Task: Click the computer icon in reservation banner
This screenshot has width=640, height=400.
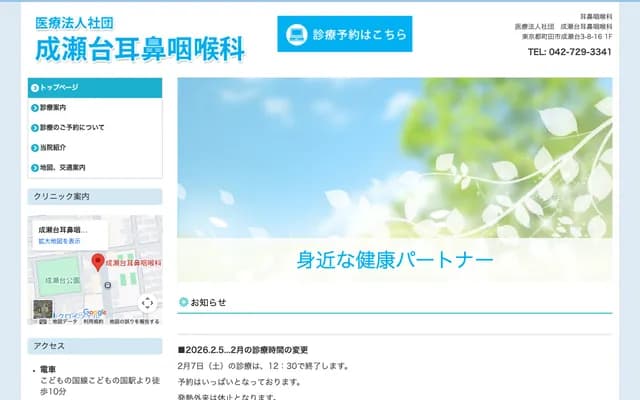Action: (x=296, y=34)
